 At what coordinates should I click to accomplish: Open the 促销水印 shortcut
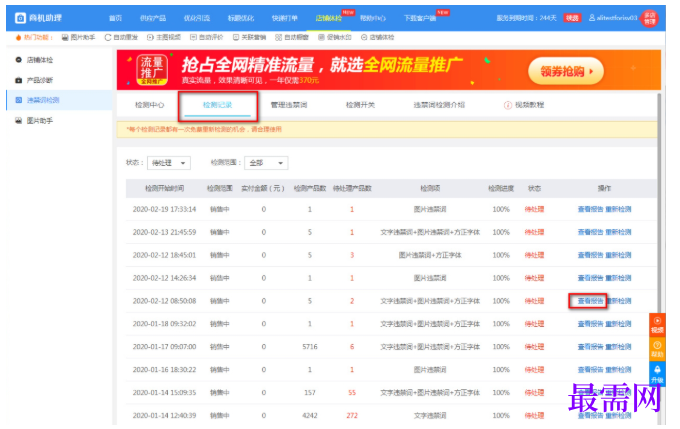point(335,37)
